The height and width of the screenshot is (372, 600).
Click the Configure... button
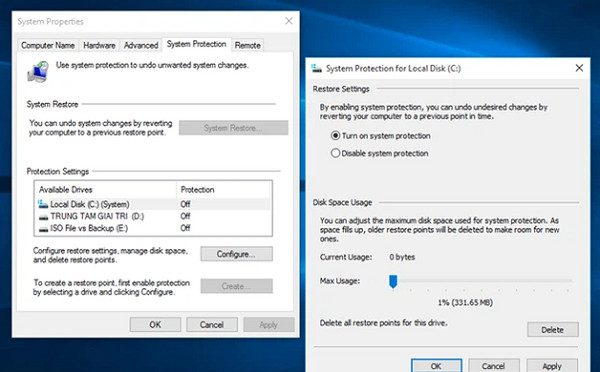236,254
